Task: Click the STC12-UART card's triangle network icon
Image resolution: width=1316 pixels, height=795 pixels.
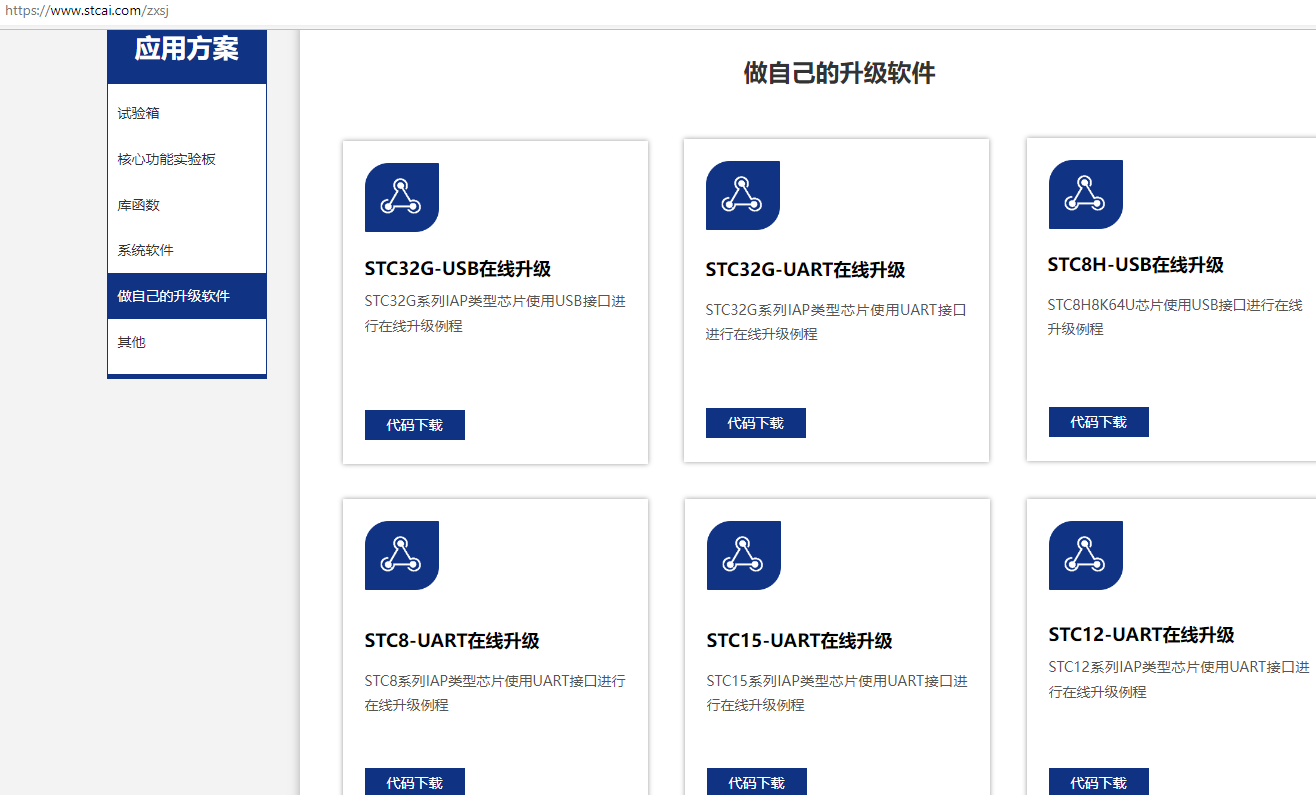Action: [x=1085, y=555]
